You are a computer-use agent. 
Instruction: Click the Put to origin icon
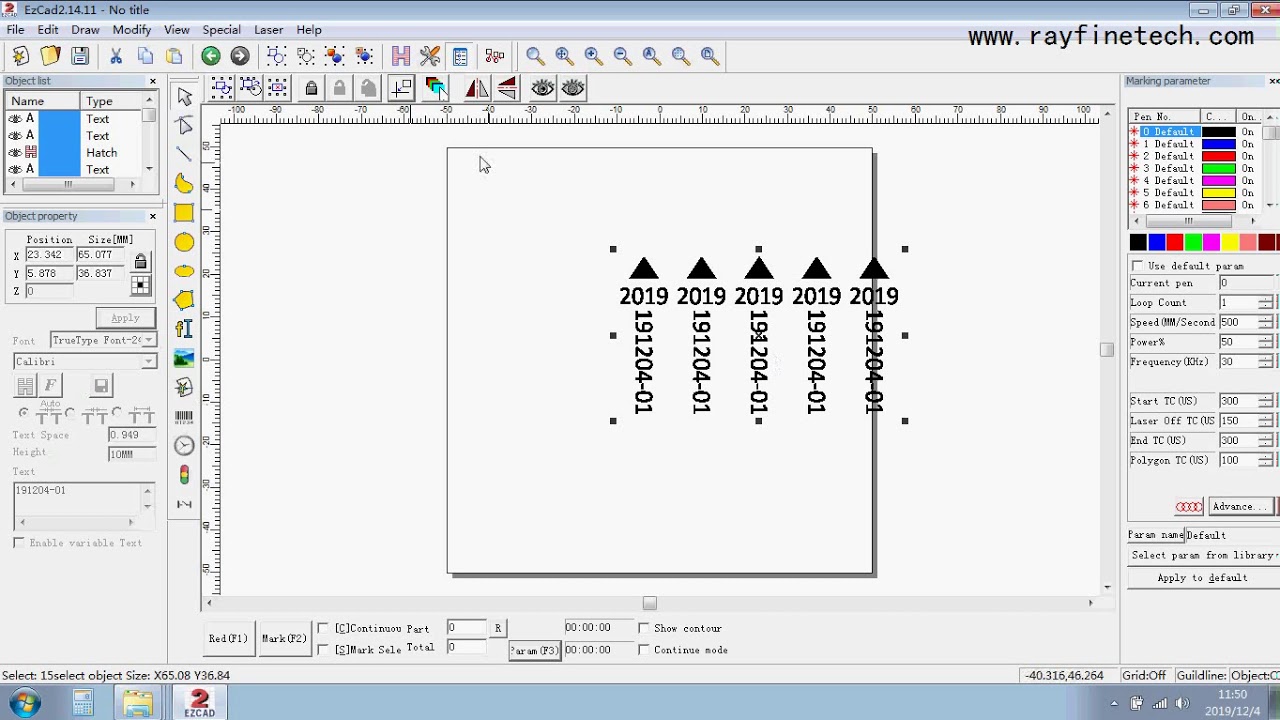tap(401, 88)
